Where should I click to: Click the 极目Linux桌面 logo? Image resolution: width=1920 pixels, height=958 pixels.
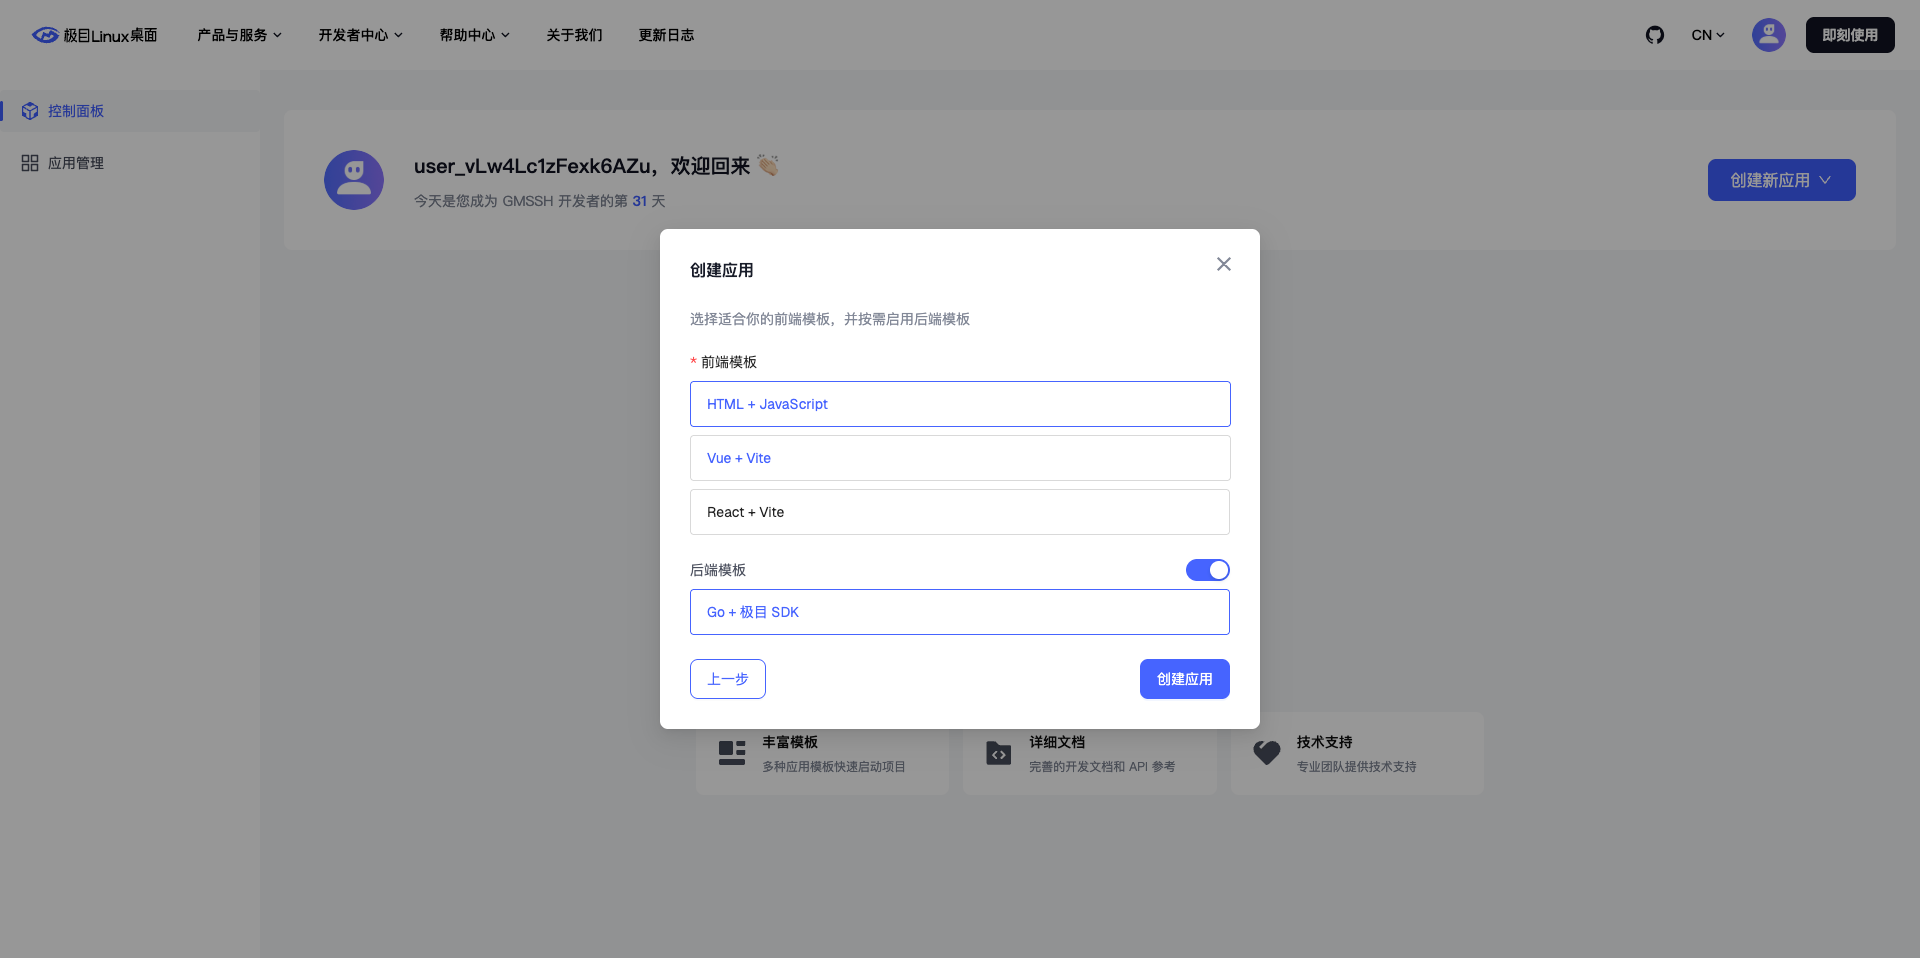point(94,35)
